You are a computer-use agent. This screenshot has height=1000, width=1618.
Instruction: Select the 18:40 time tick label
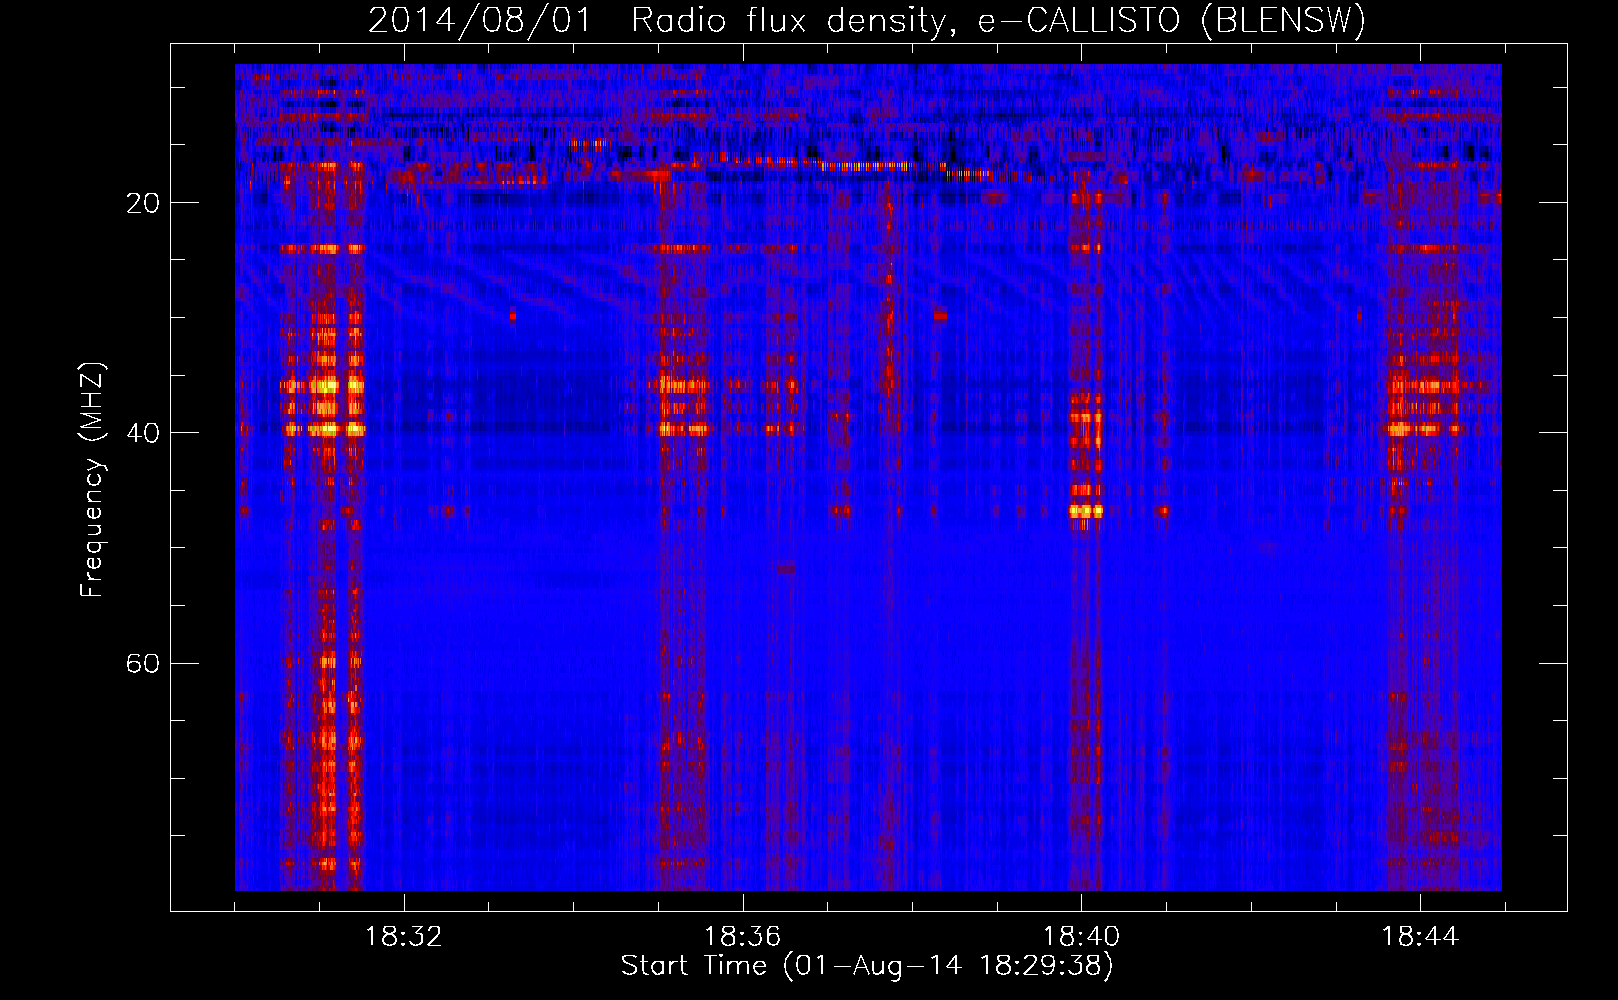tap(1081, 937)
